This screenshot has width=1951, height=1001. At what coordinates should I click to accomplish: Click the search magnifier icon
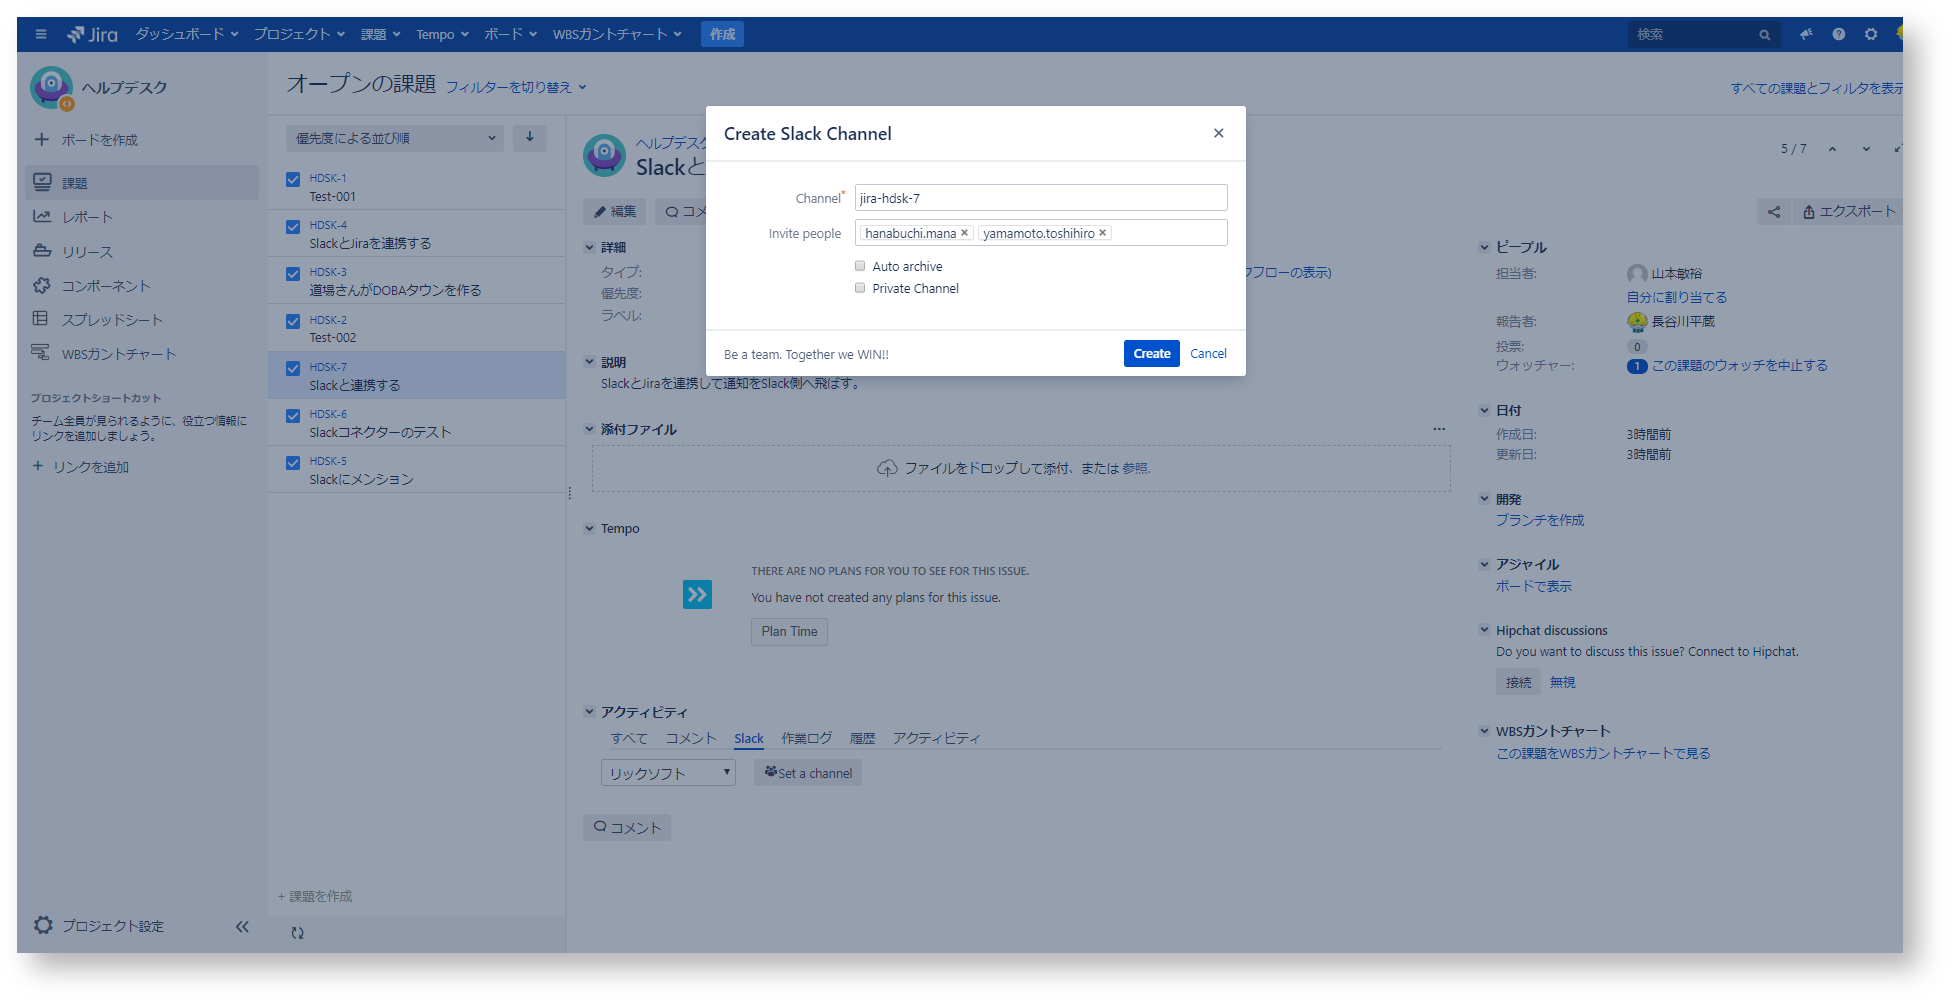coord(1765,35)
